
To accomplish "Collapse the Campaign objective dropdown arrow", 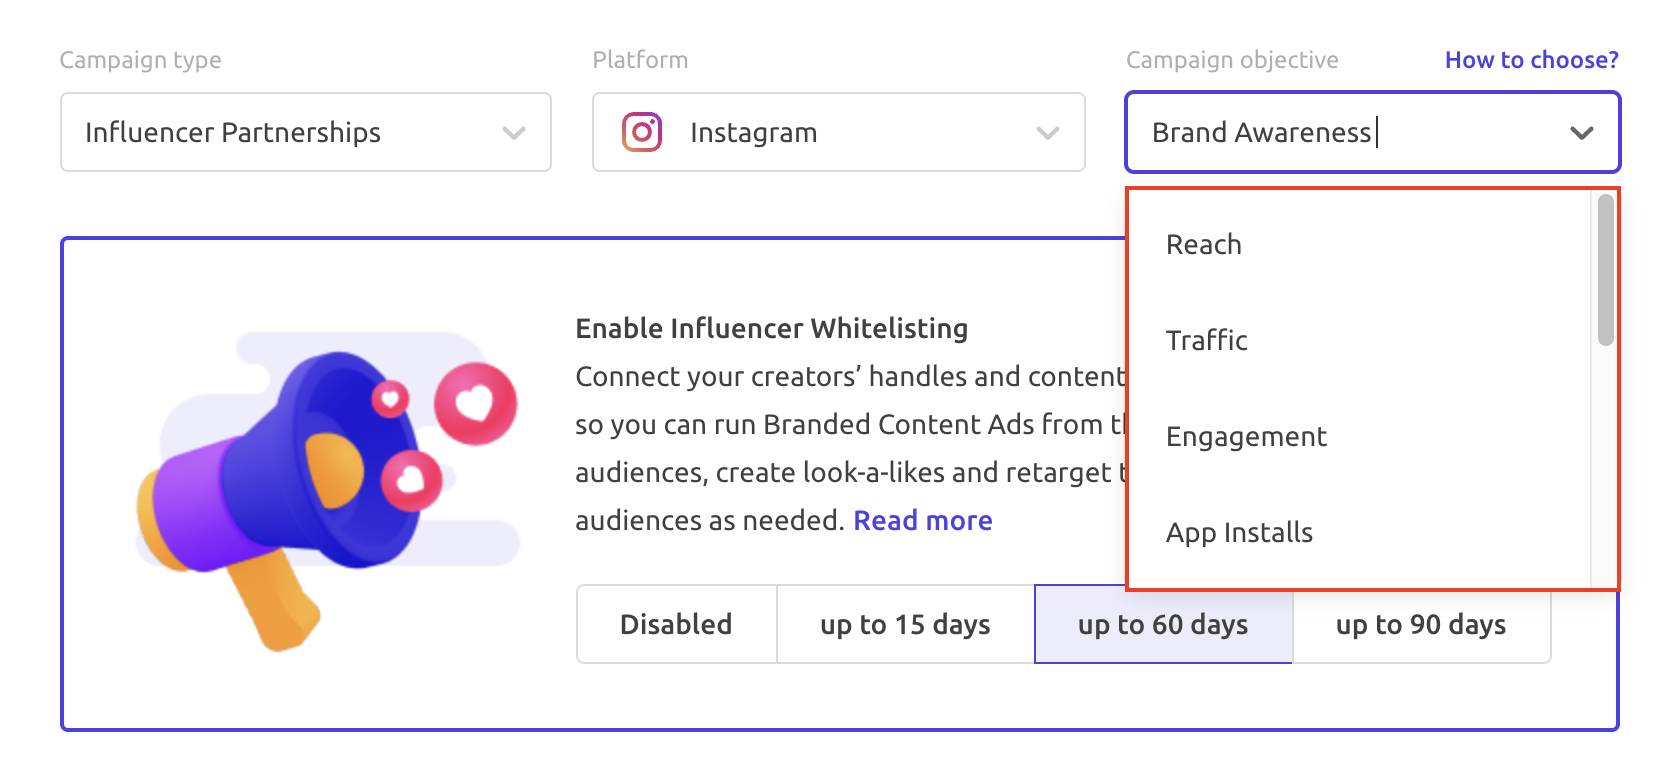I will point(1582,133).
